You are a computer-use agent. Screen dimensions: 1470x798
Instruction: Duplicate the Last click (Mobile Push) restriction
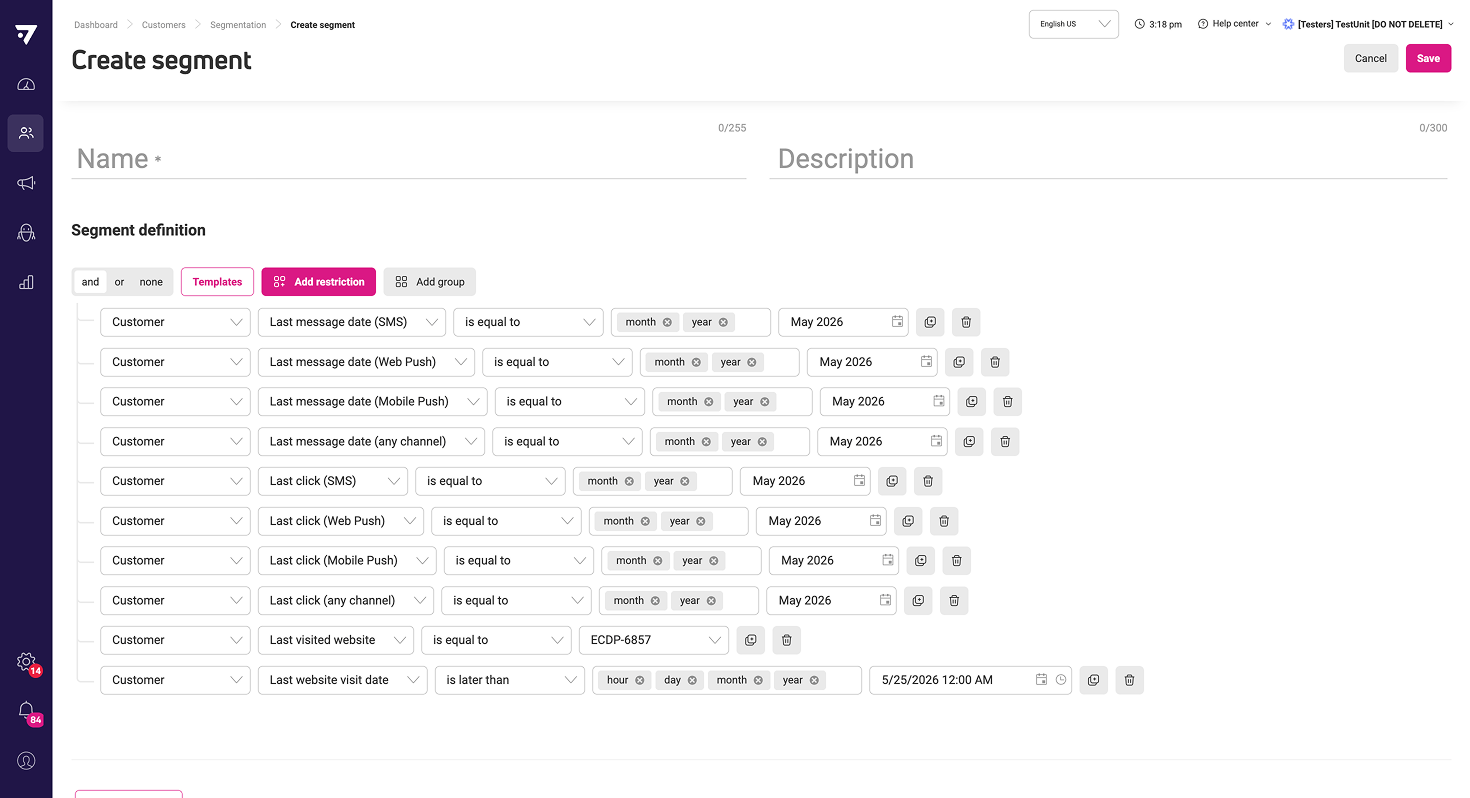(920, 561)
